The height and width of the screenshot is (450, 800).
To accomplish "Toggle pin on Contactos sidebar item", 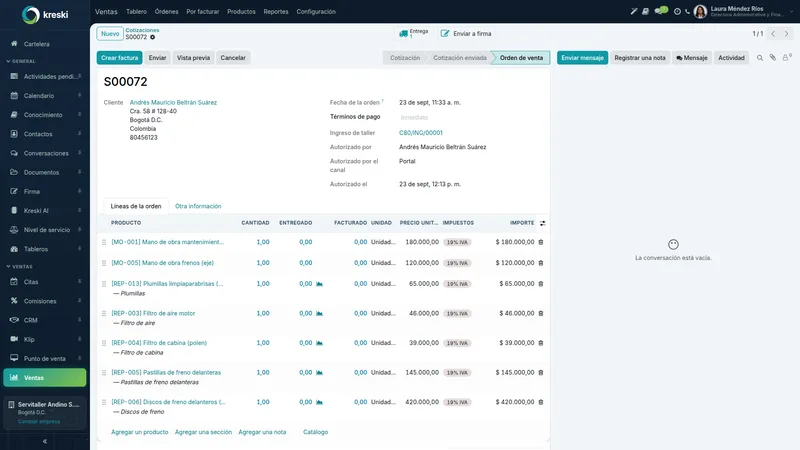I will (80, 133).
